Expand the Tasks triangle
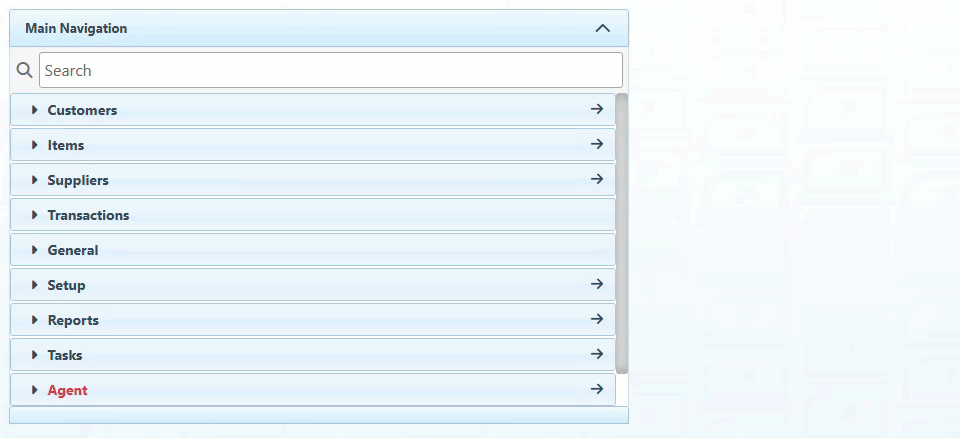 click(35, 355)
